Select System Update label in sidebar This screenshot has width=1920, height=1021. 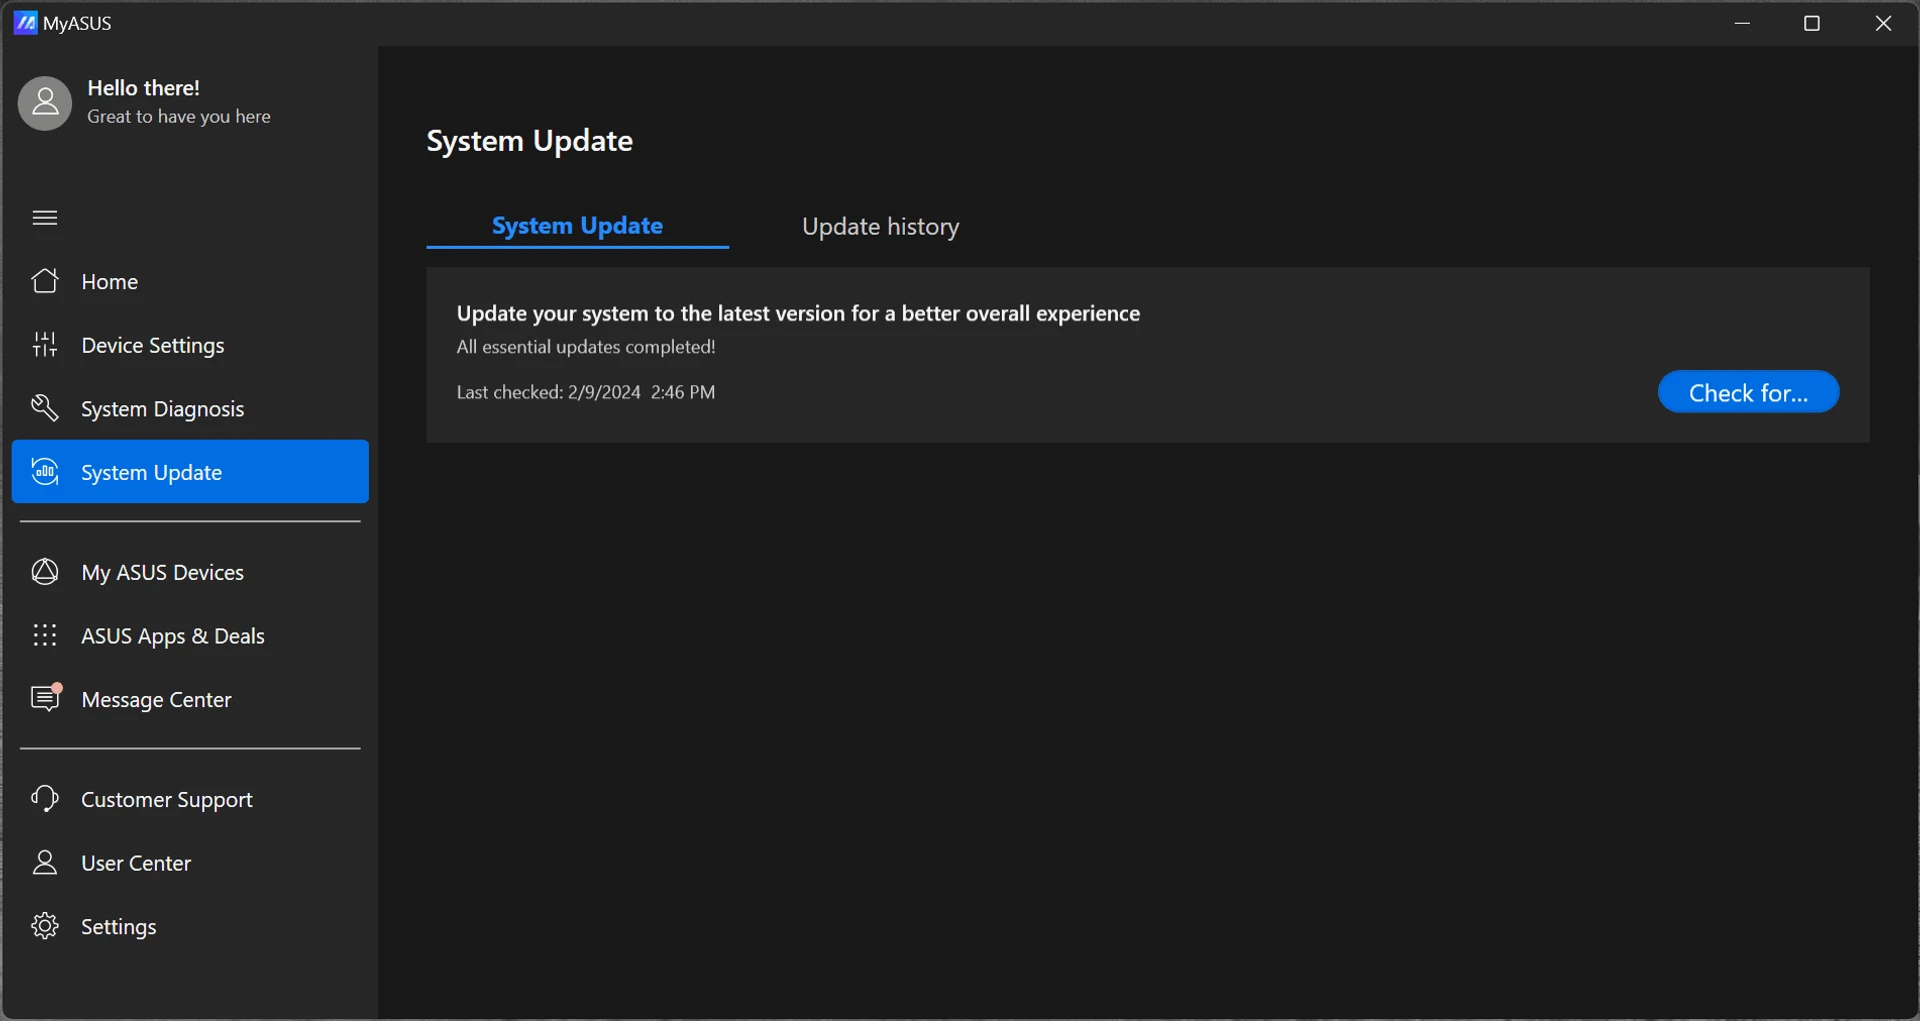[152, 473]
